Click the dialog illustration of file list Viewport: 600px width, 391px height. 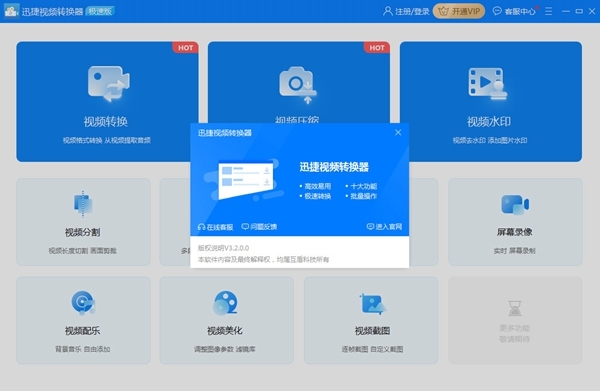(245, 180)
